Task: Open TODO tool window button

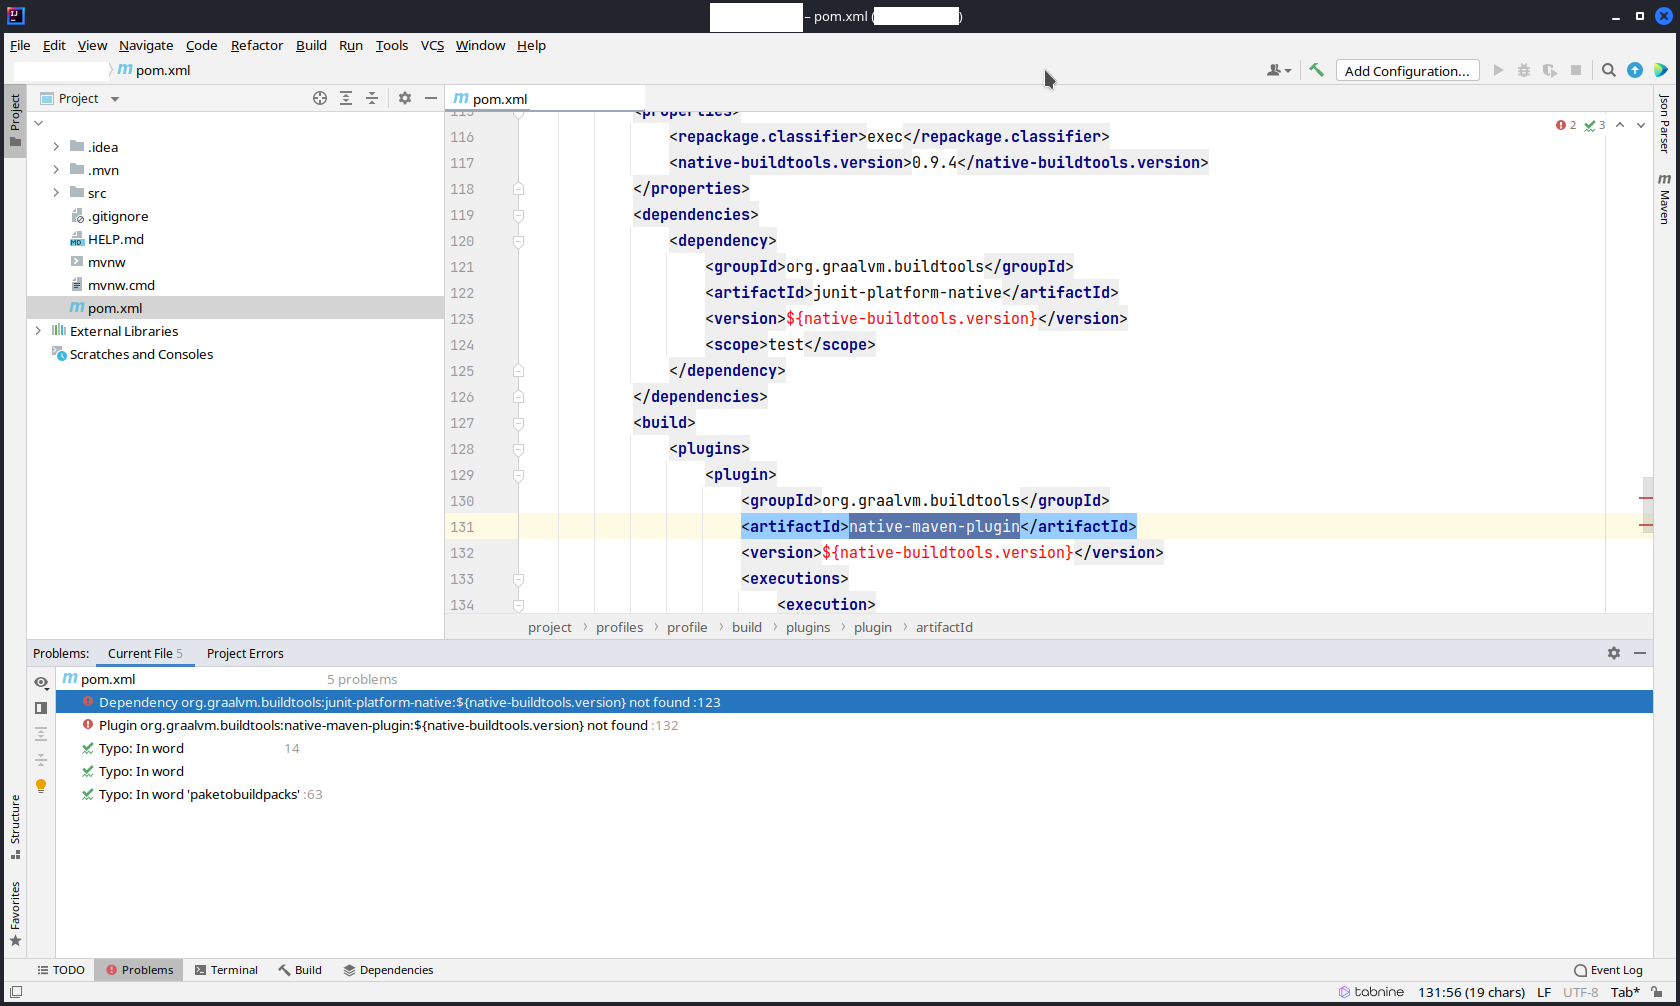Action: [61, 970]
